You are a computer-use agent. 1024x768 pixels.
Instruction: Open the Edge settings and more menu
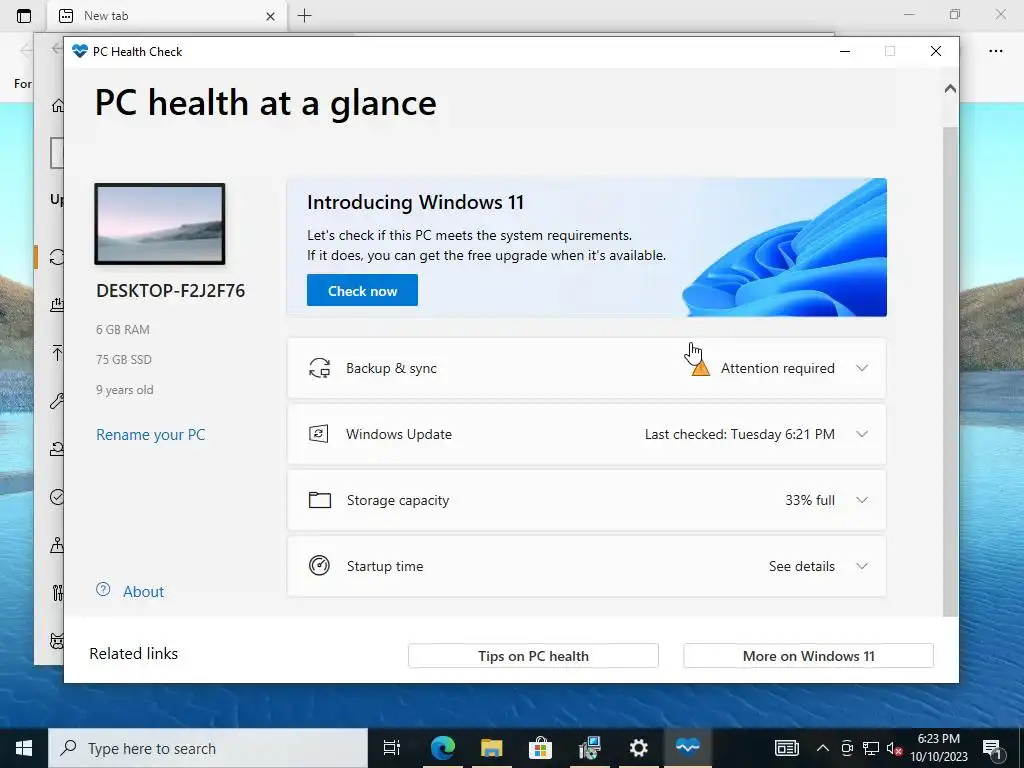(x=995, y=51)
